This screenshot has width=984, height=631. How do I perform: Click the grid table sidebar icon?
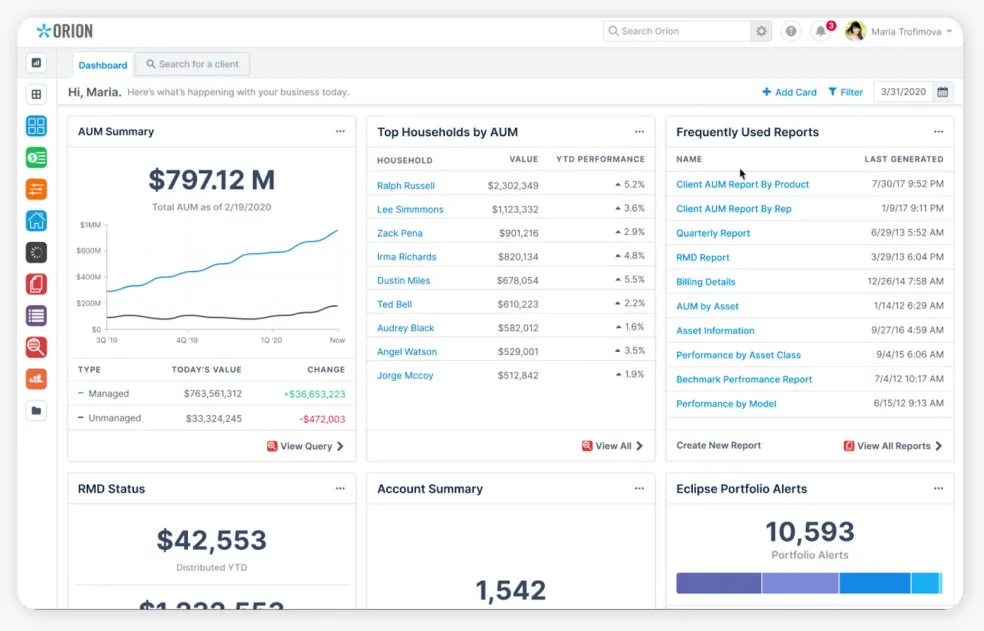[36, 94]
